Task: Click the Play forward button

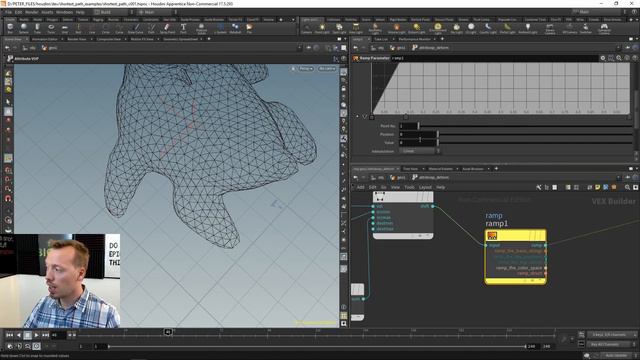Action: [36, 335]
